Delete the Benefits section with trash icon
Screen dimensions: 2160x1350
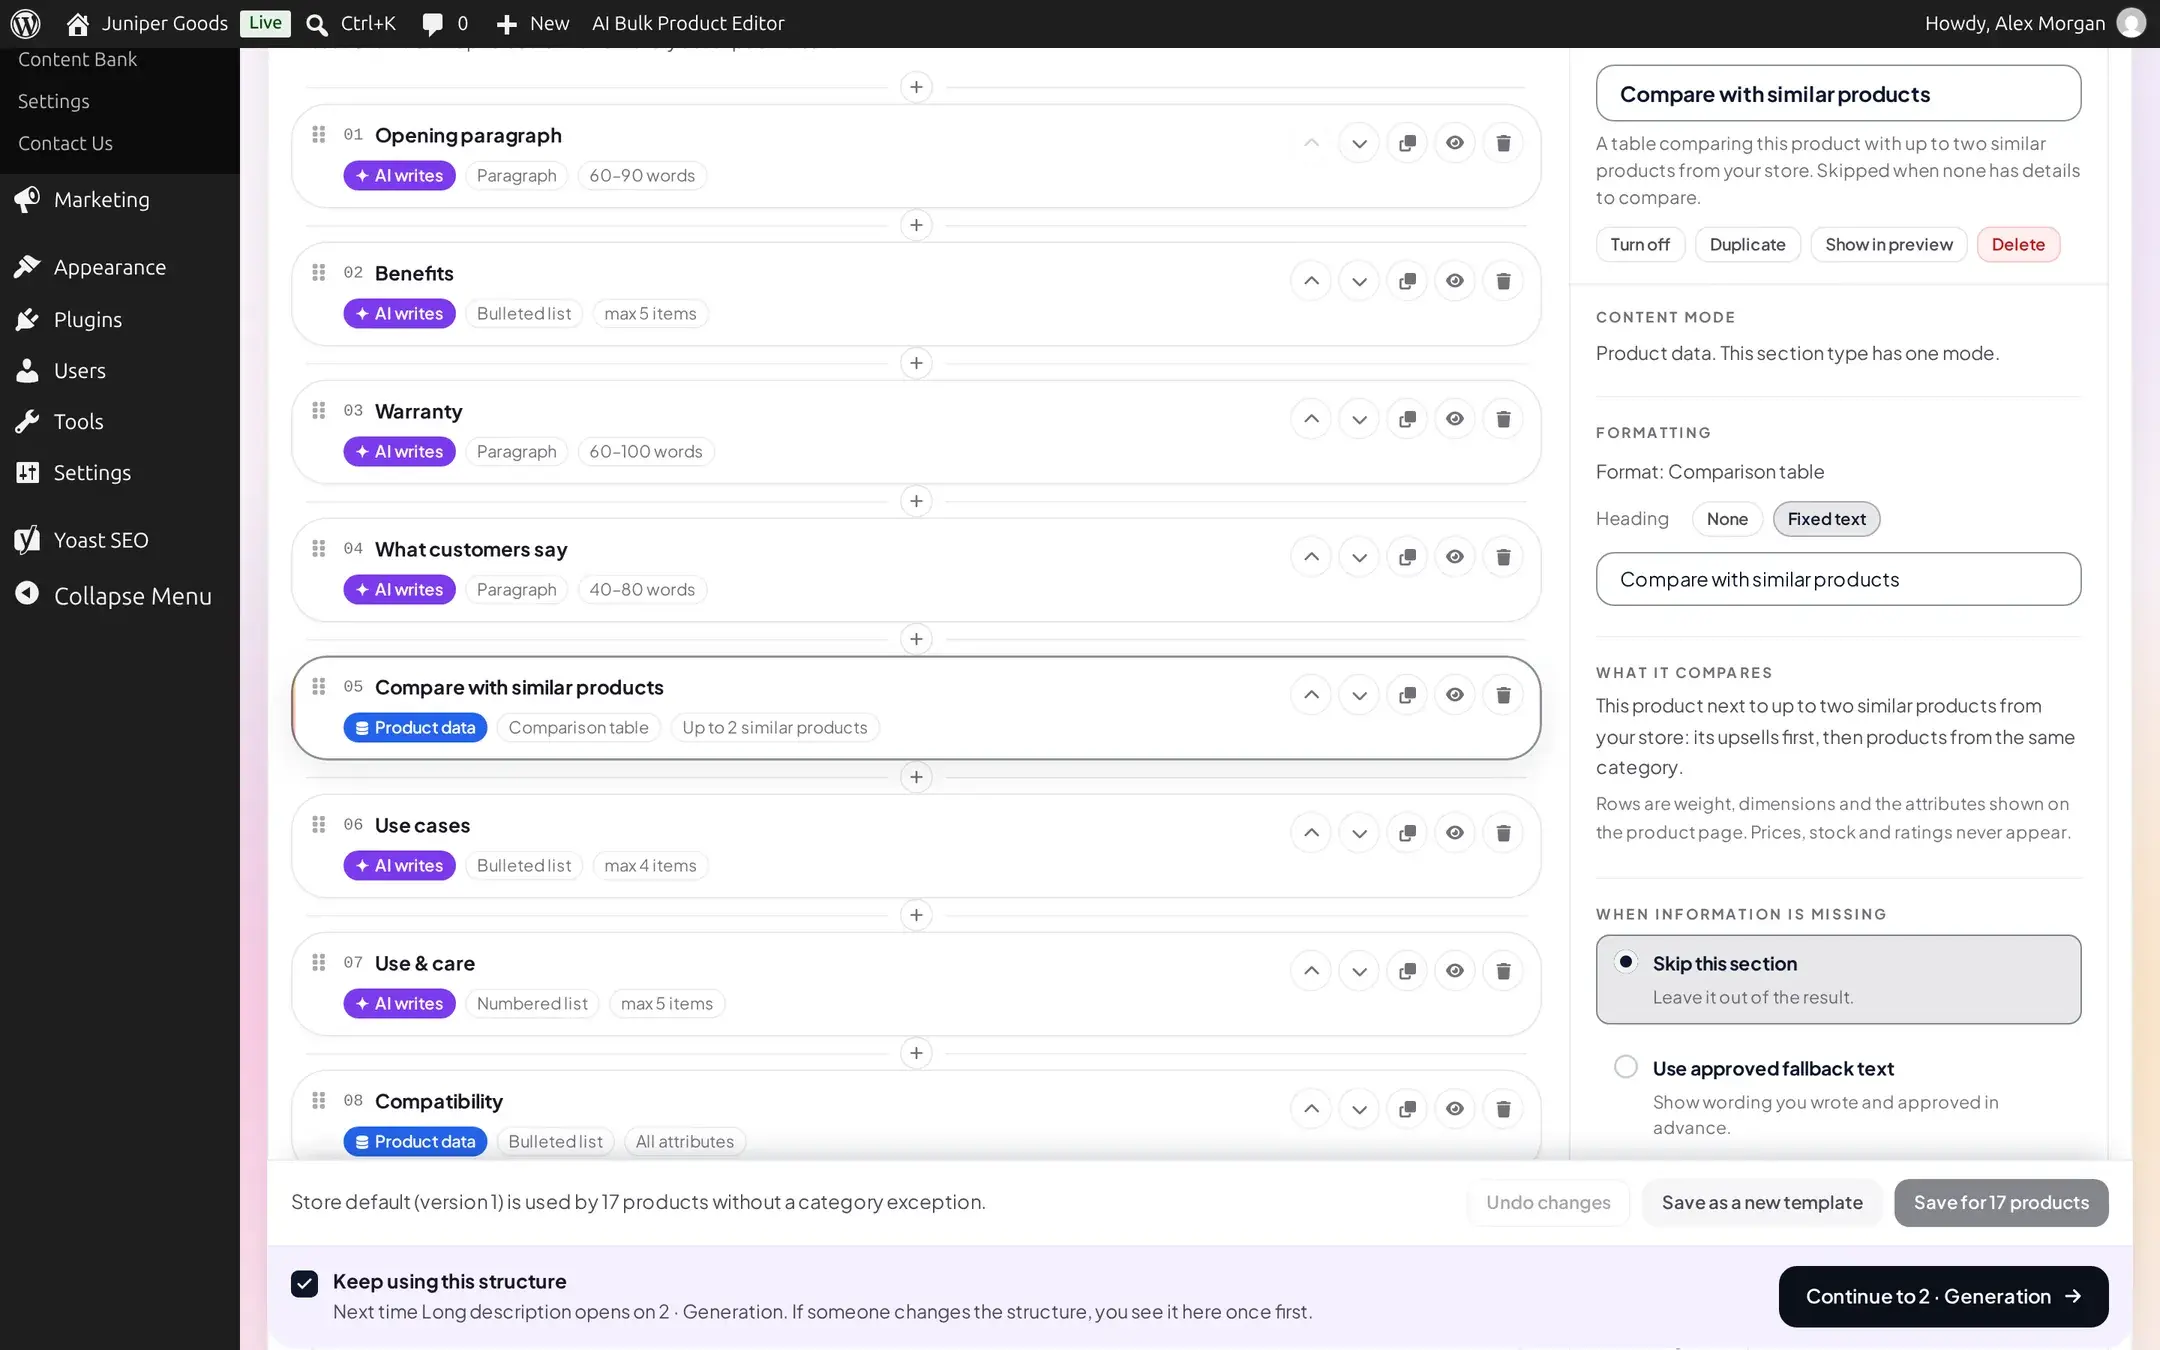[x=1503, y=281]
